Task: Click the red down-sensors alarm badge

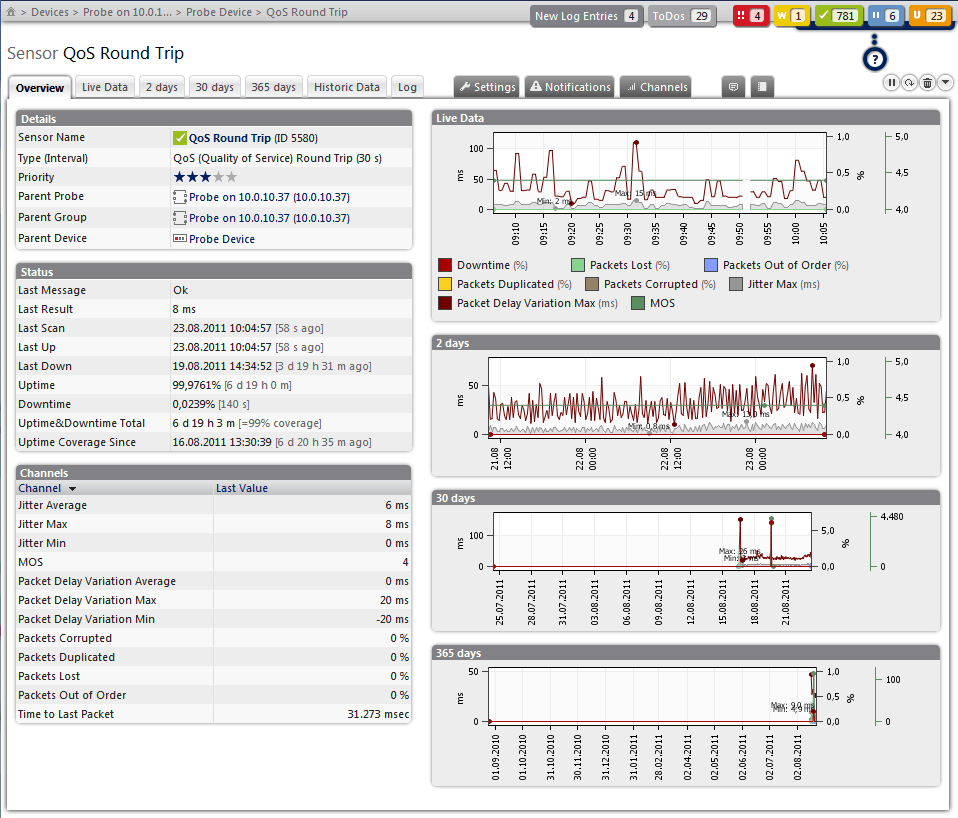Action: [750, 16]
